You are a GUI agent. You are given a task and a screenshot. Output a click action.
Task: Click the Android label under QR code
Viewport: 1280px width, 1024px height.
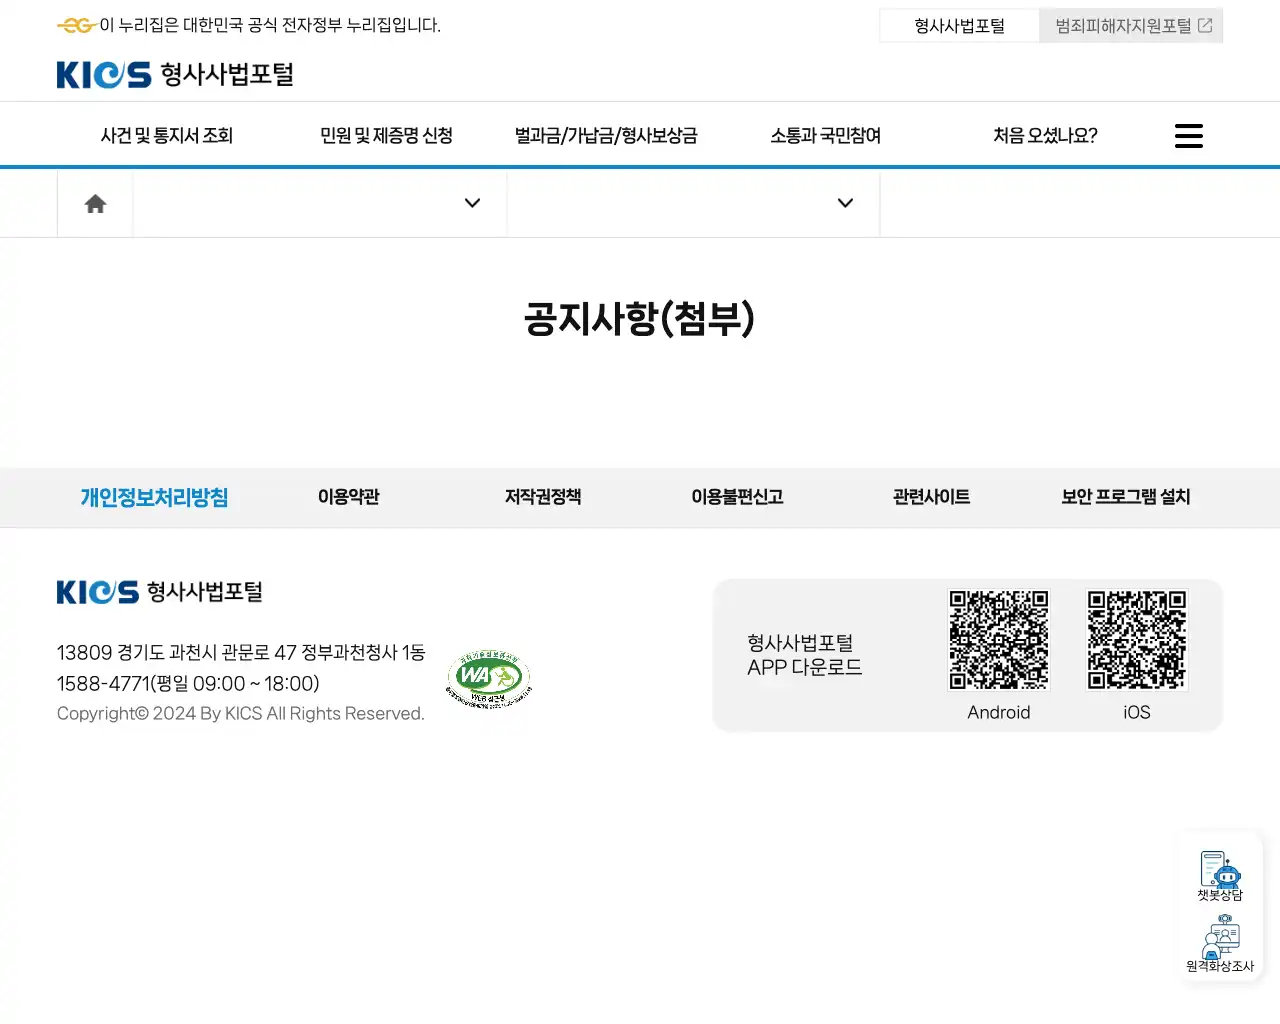pyautogui.click(x=999, y=713)
